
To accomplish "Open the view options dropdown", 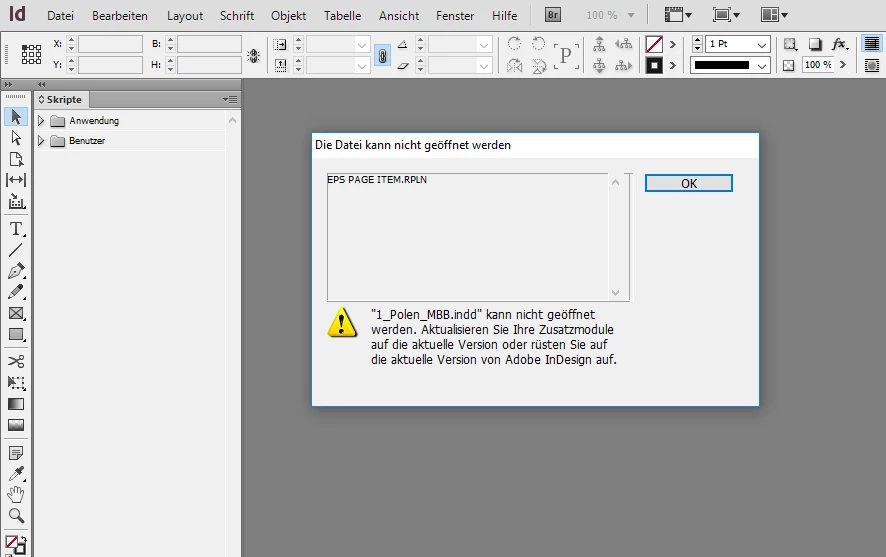I will coord(678,15).
